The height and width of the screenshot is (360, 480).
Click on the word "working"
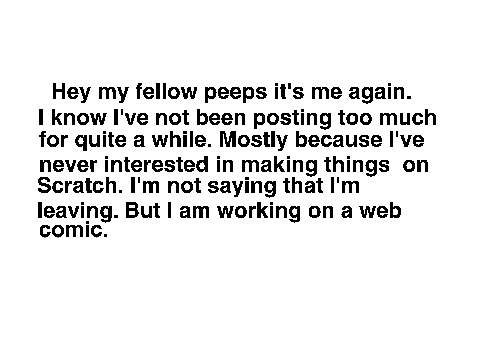(259, 212)
